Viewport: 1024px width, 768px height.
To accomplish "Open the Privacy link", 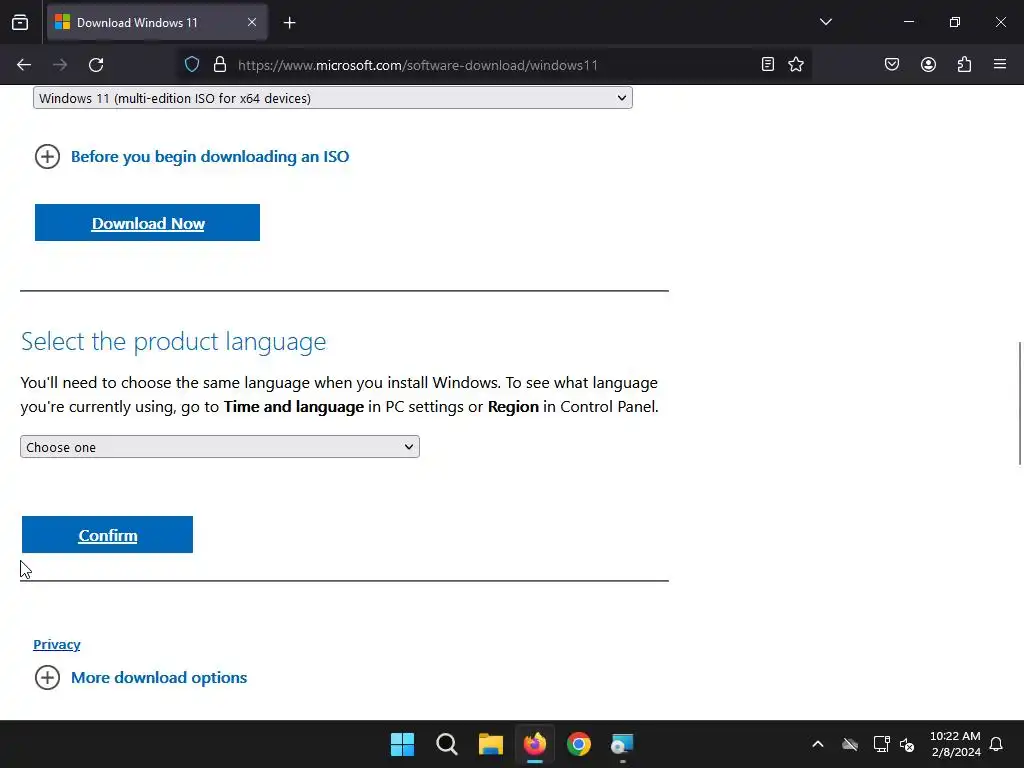I will click(x=57, y=645).
